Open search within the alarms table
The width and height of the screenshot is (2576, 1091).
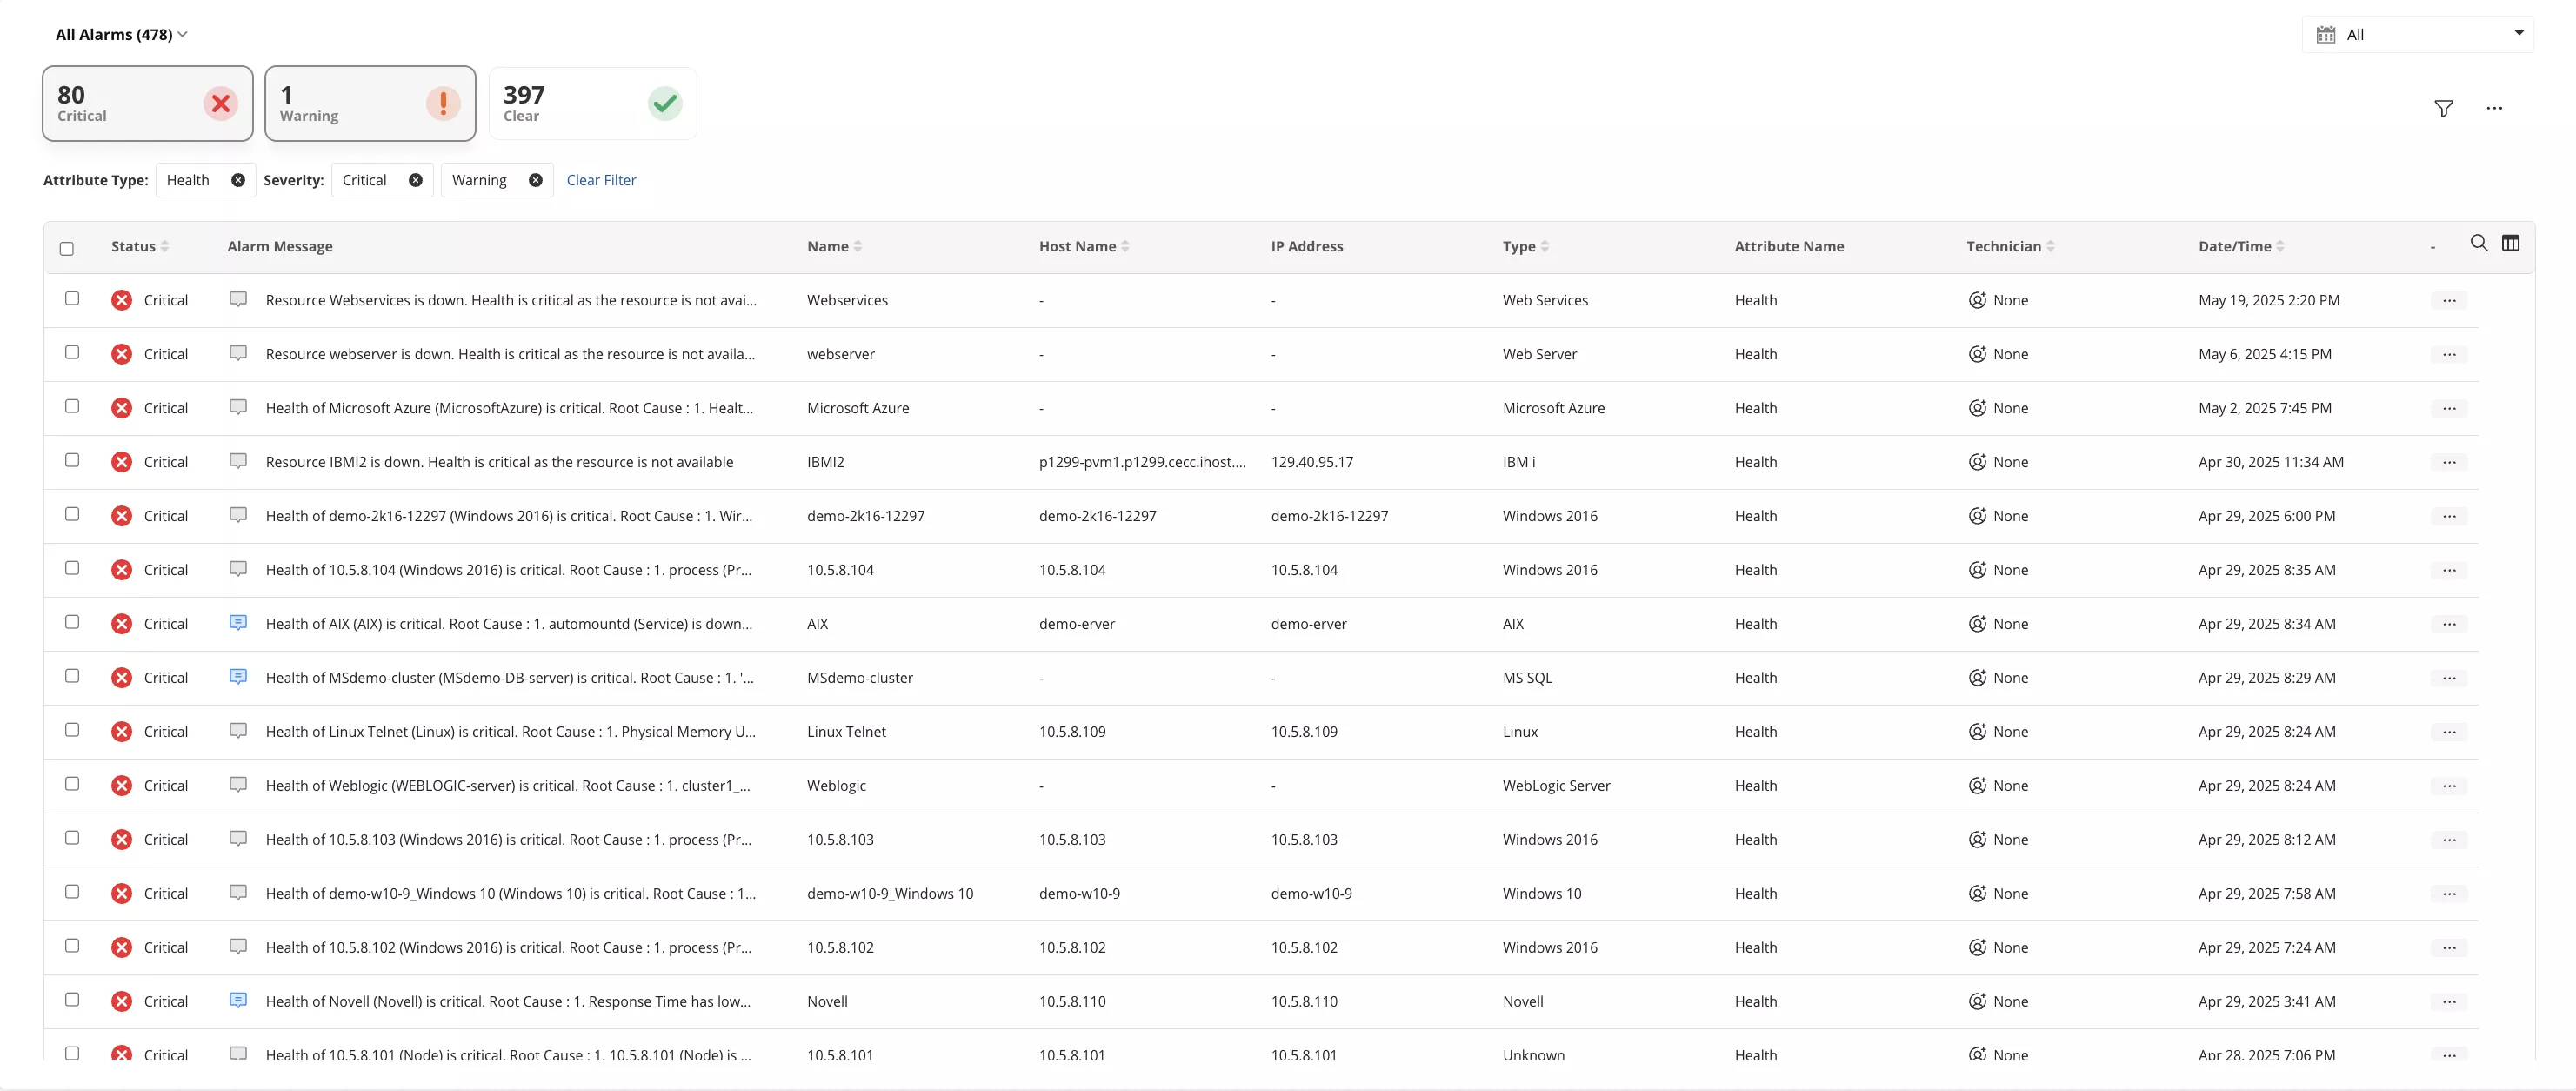[x=2478, y=243]
